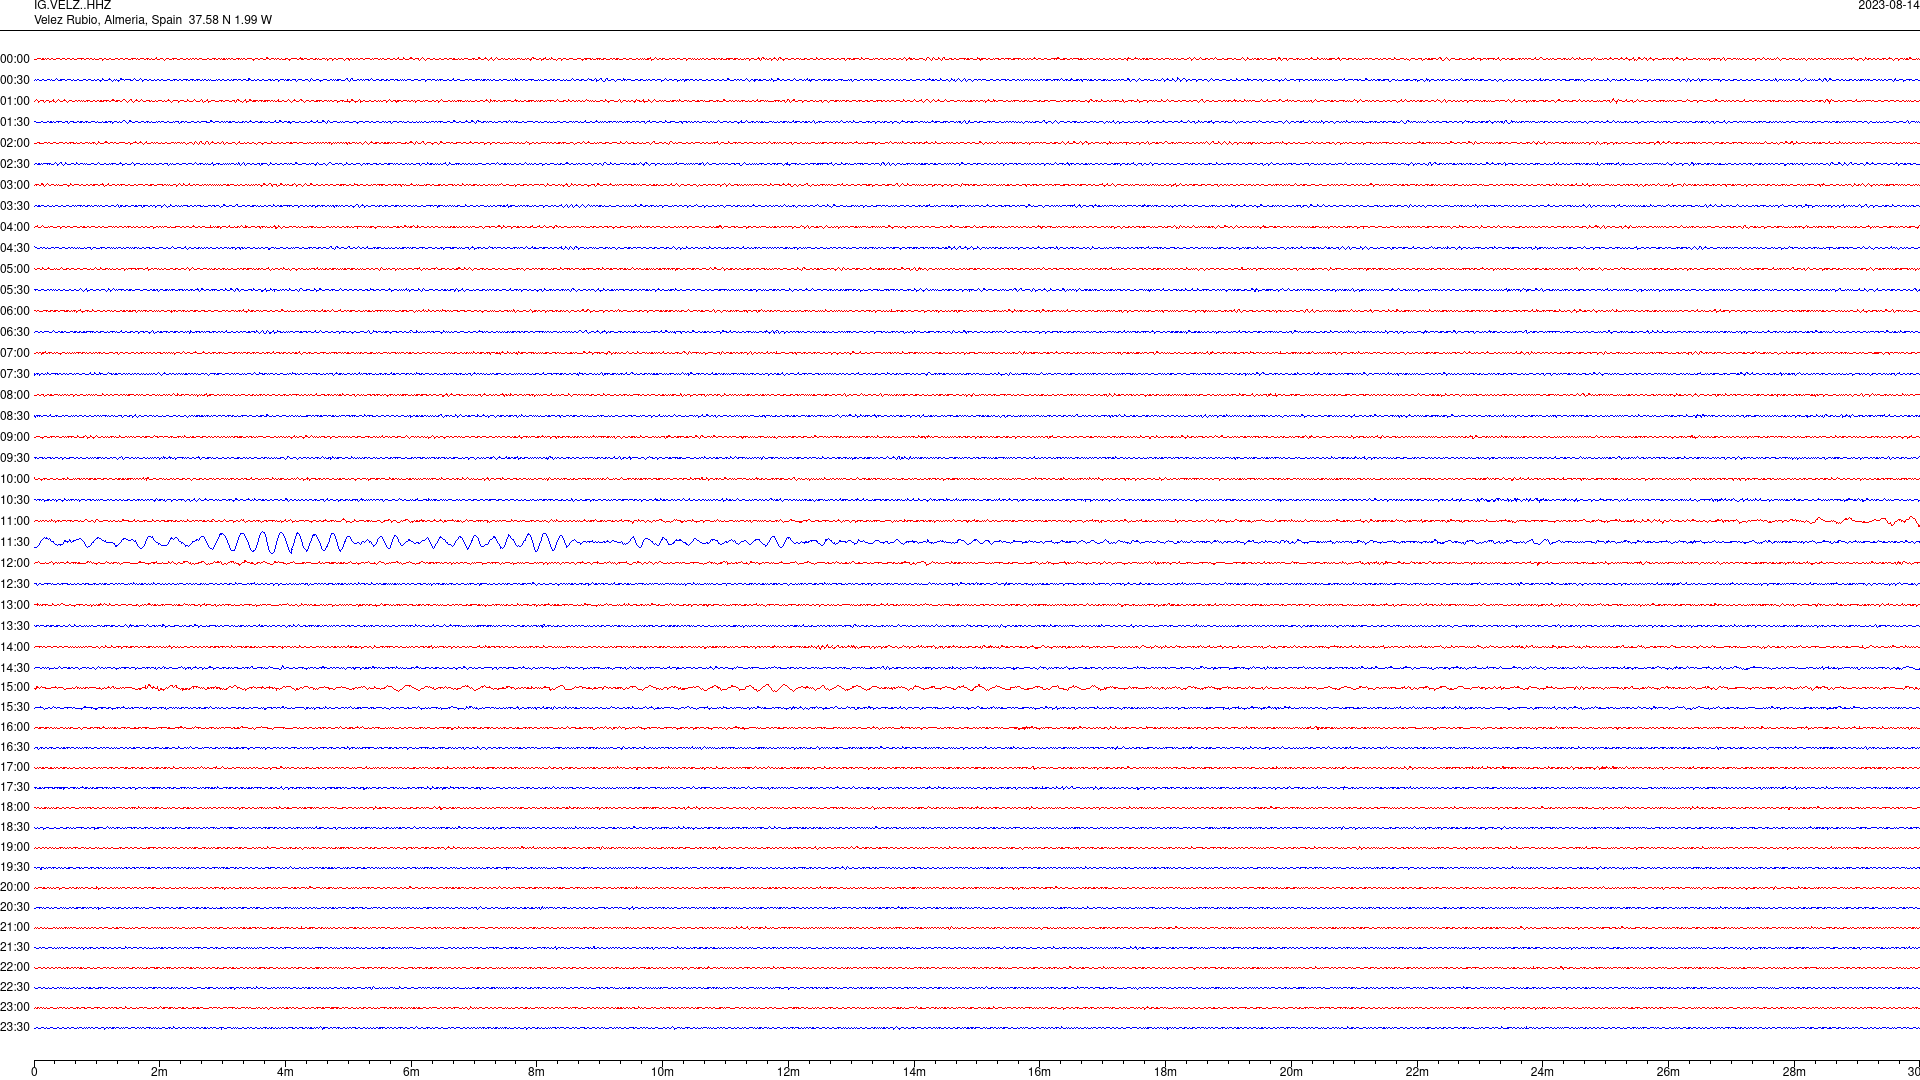Pick the 08:00 trace label
Viewport: 1920px width, 1080px height.
click(15, 395)
